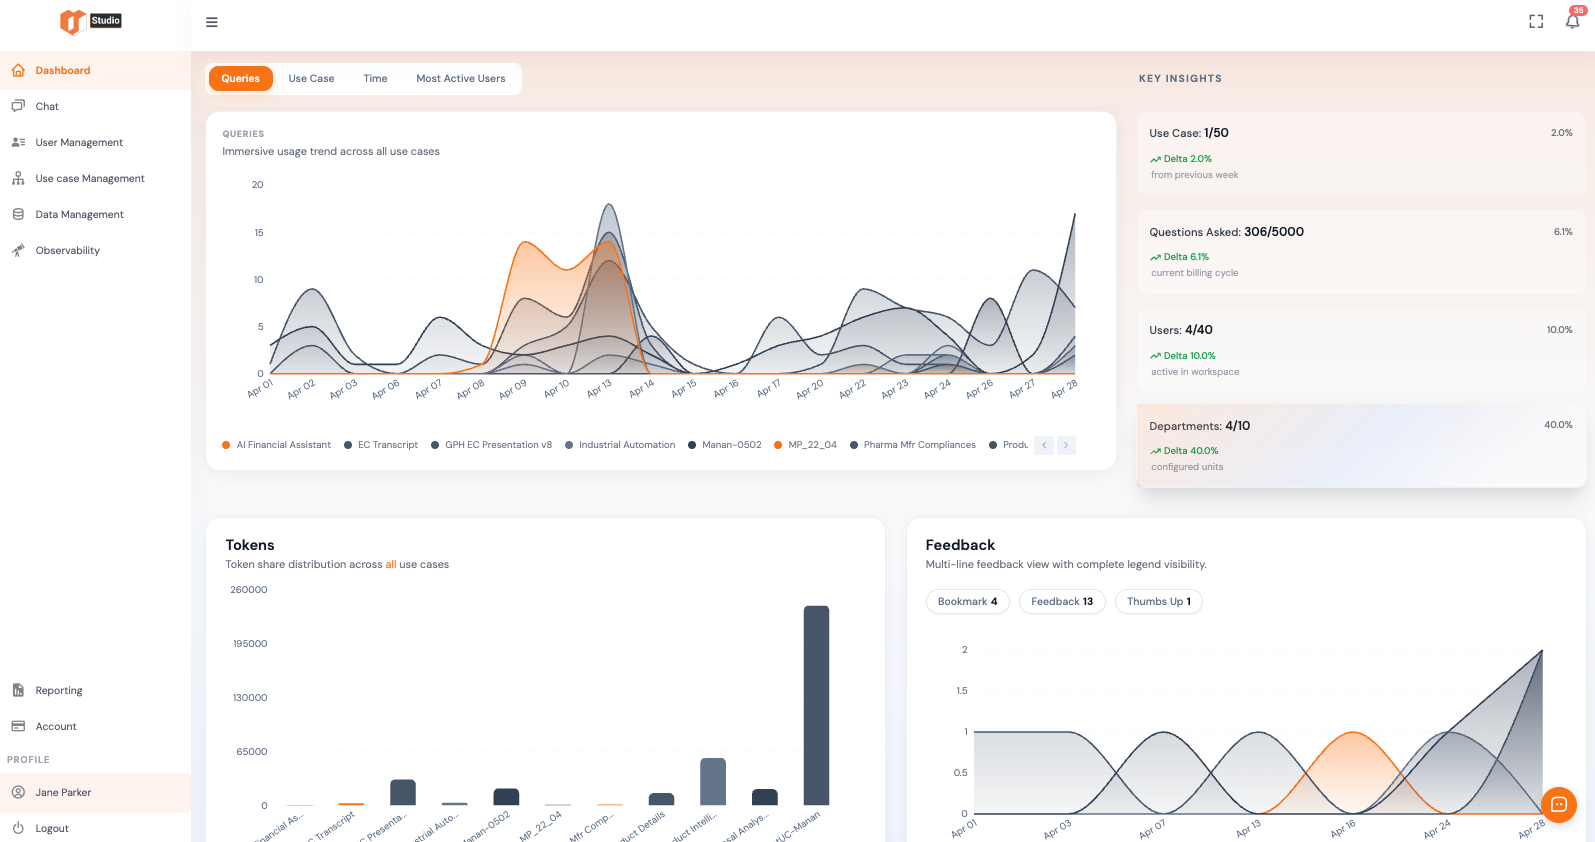
Task: Click the KEY INSIGHTS heading
Action: point(1180,78)
